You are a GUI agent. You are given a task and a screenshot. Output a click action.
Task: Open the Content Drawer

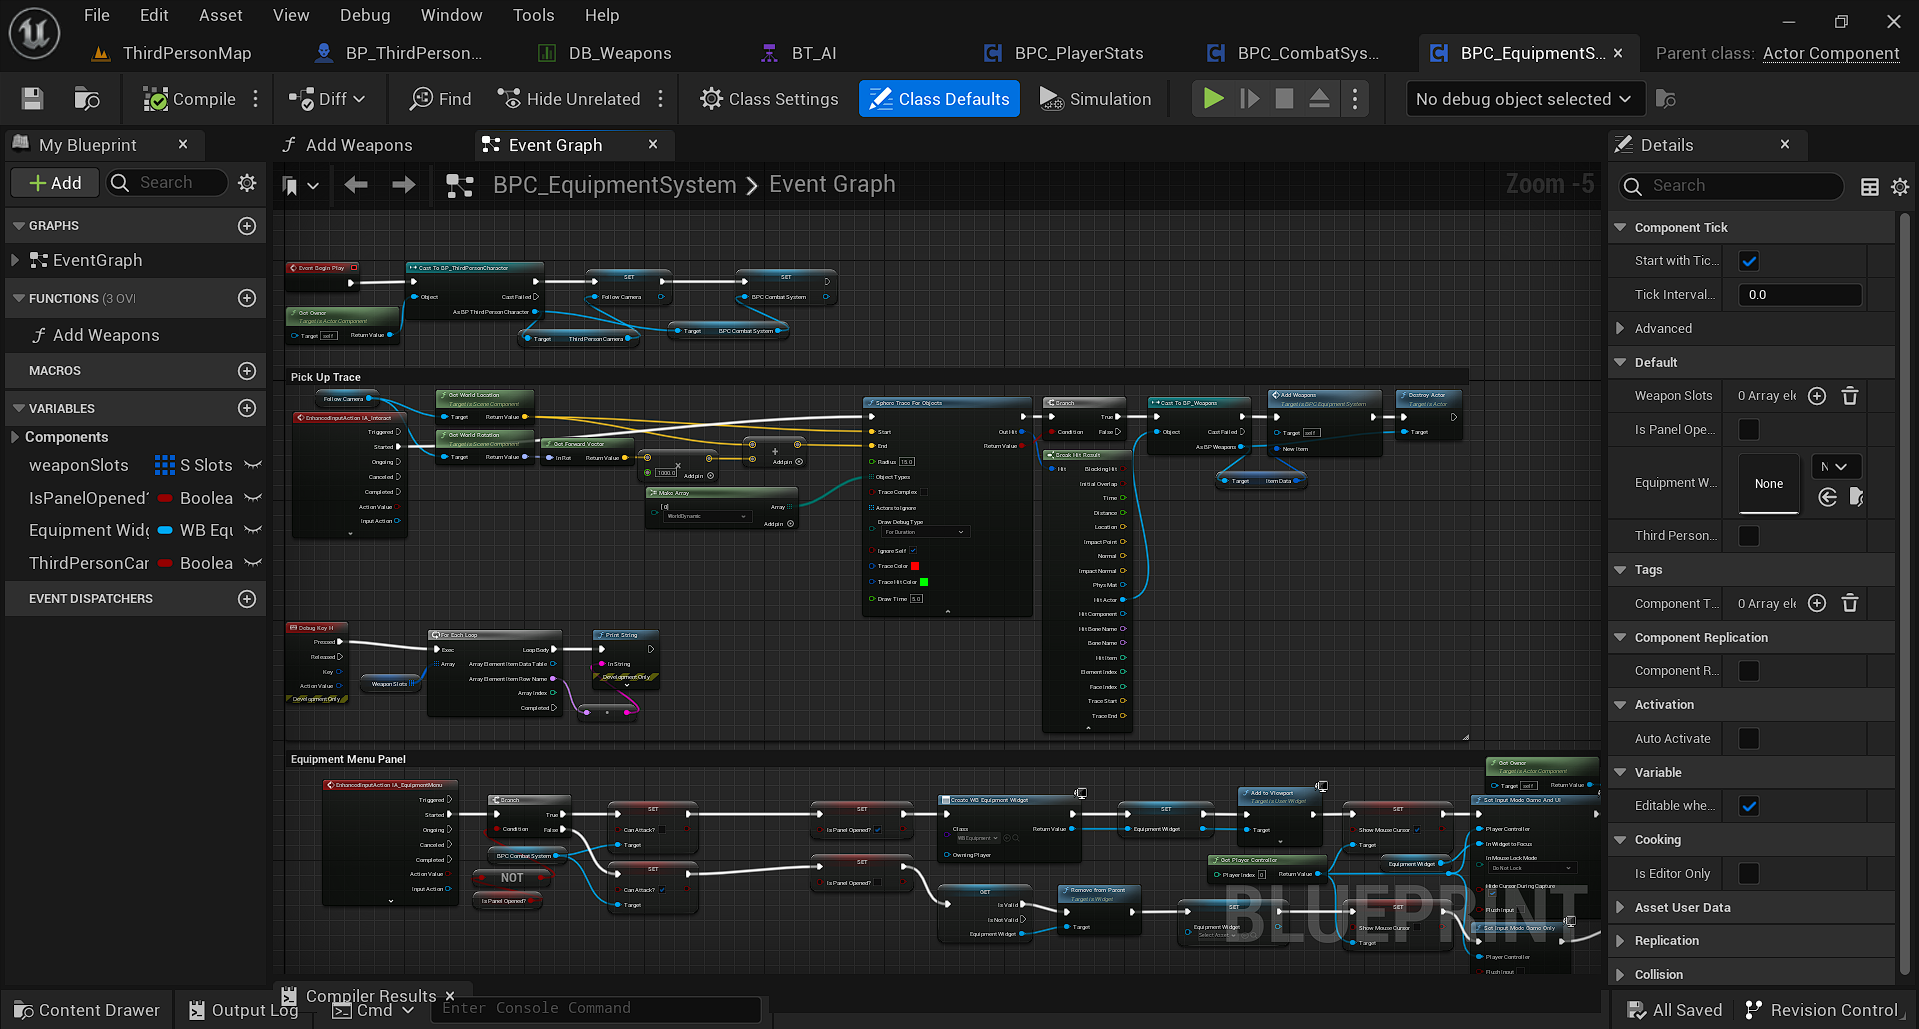pyautogui.click(x=87, y=1010)
